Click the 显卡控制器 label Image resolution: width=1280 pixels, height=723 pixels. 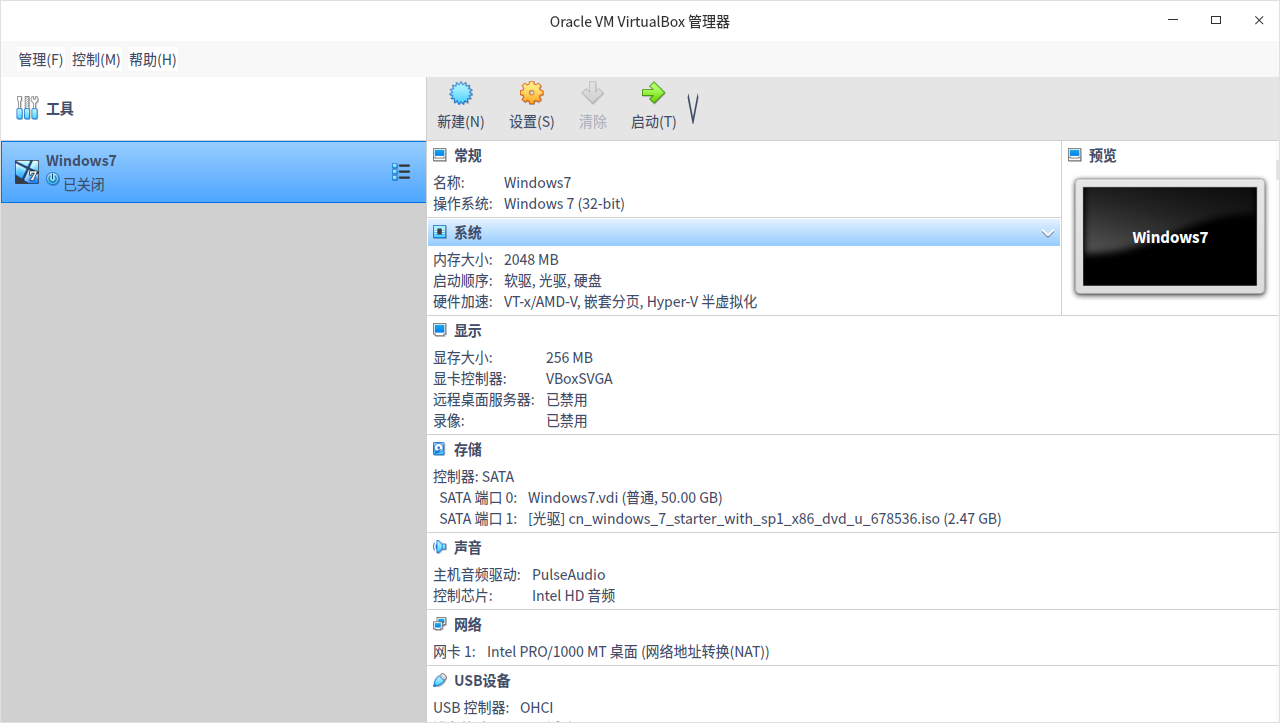click(x=470, y=379)
